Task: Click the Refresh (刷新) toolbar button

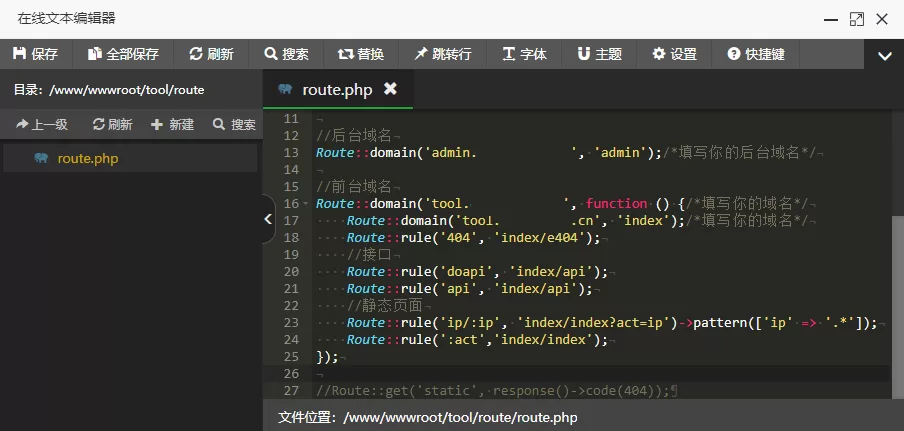Action: [211, 54]
